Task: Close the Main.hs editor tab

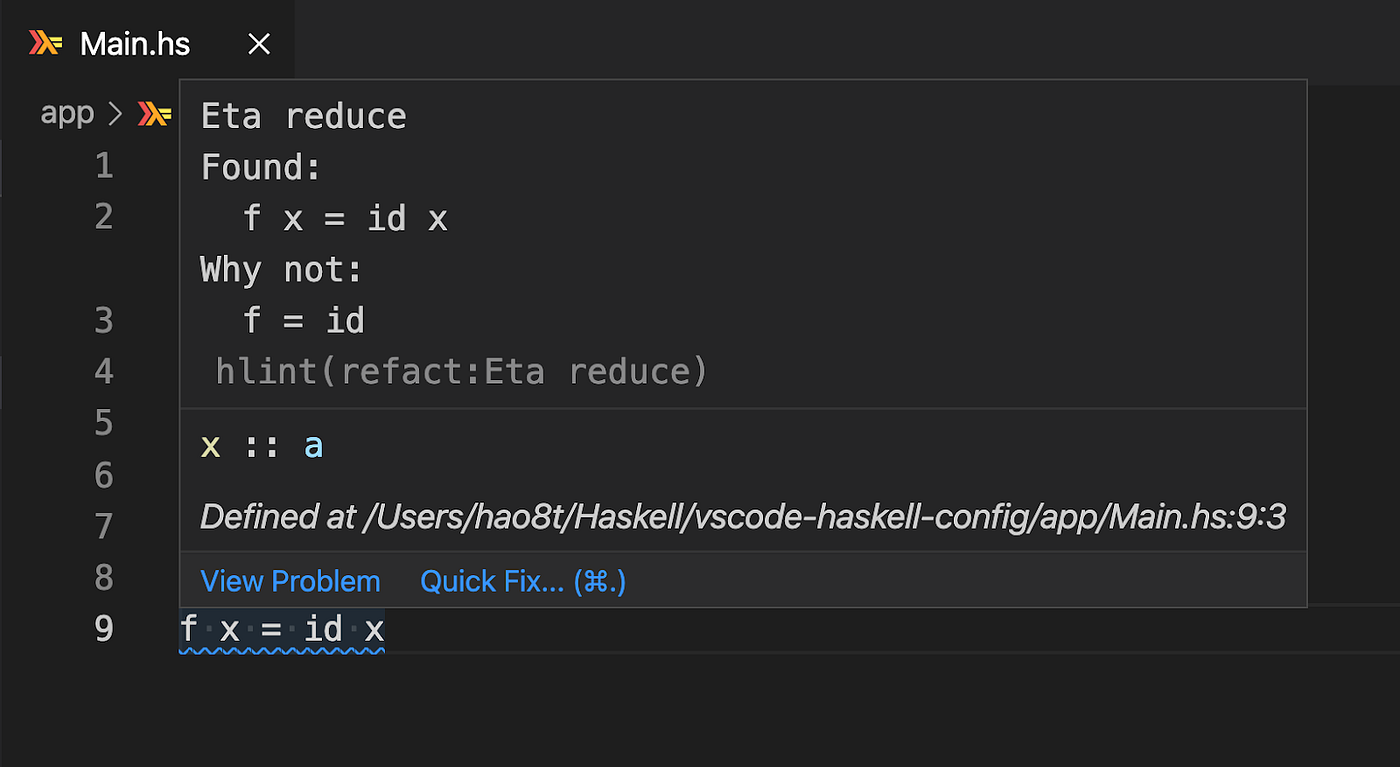Action: pyautogui.click(x=259, y=44)
